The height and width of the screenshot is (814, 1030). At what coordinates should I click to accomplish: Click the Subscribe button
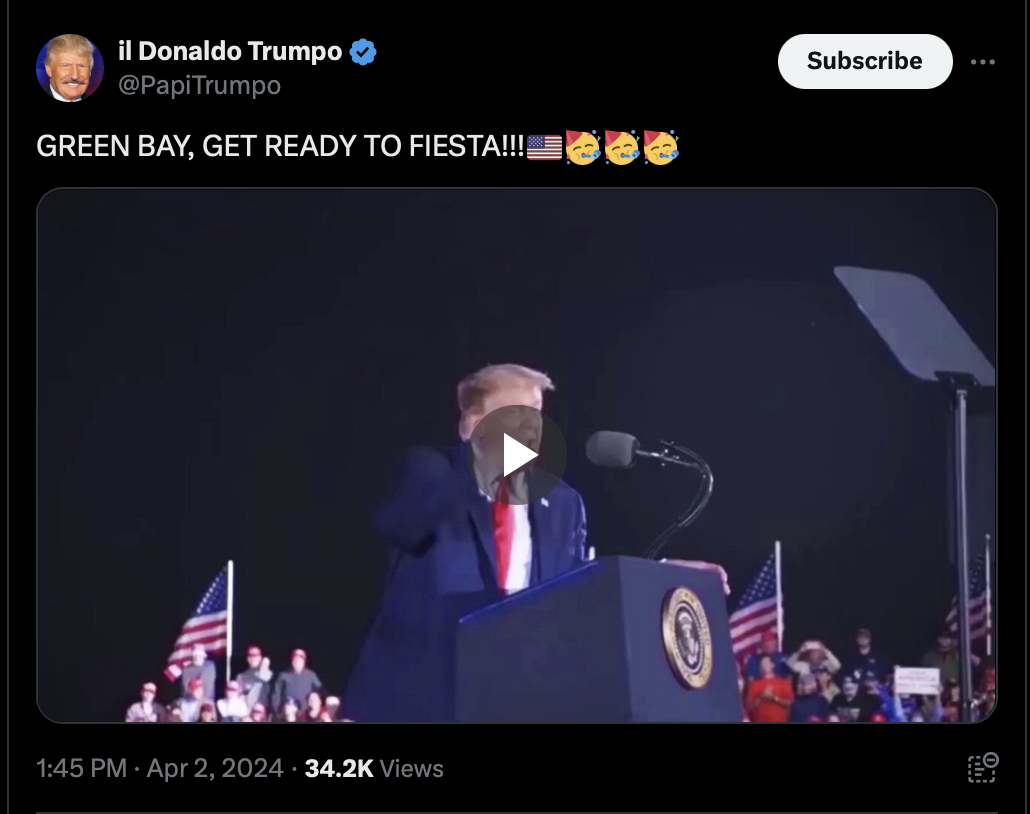click(864, 61)
